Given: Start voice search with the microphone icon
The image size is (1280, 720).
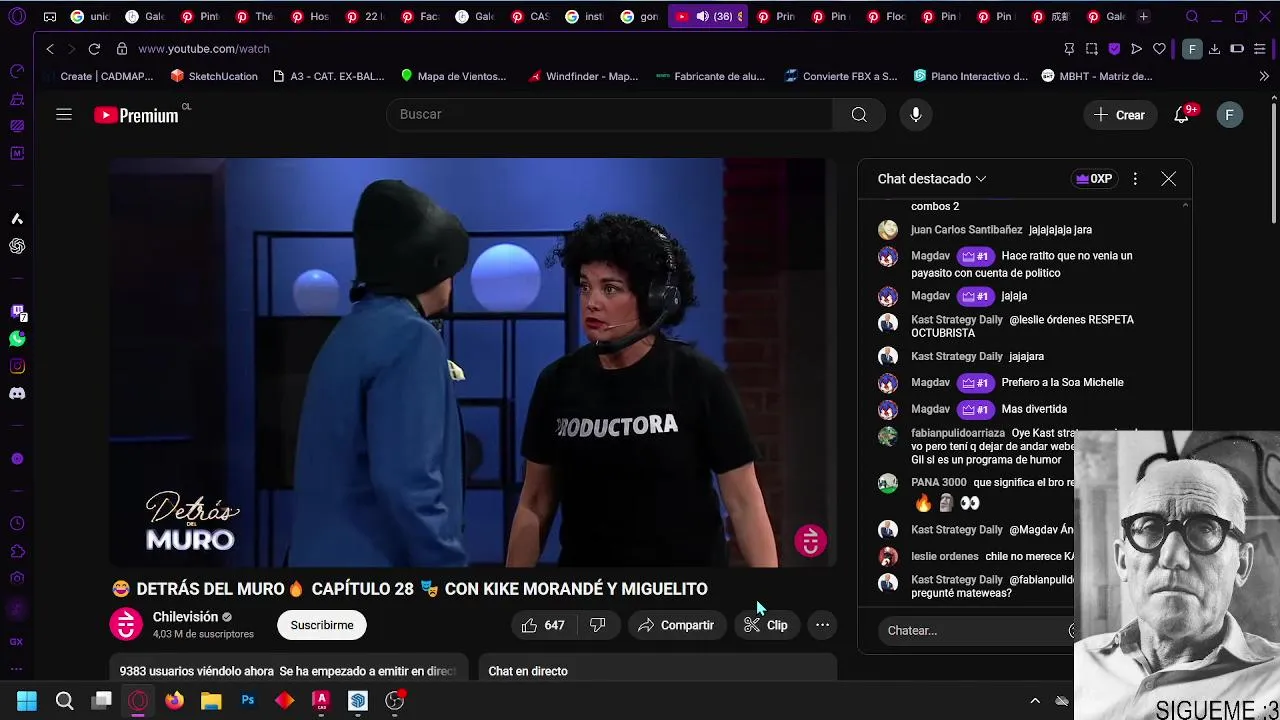Looking at the screenshot, I should coord(916,114).
